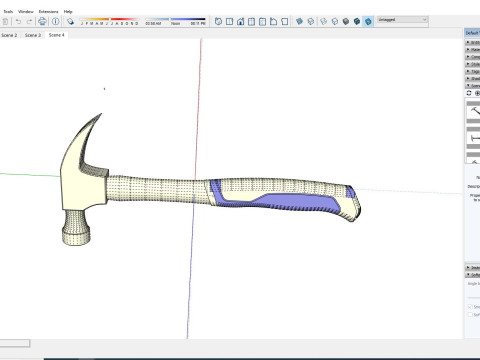Toggle X-Ray face style

(x=299, y=22)
